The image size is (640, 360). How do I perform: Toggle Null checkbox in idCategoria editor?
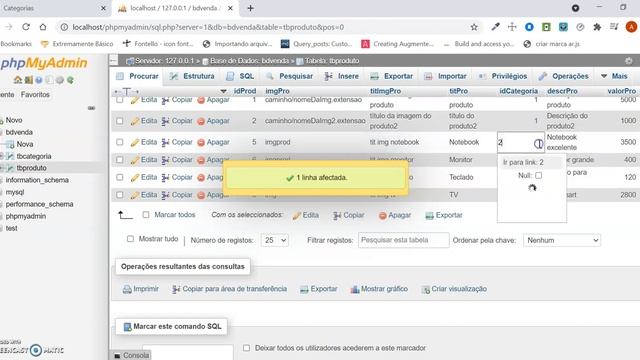[x=538, y=176]
